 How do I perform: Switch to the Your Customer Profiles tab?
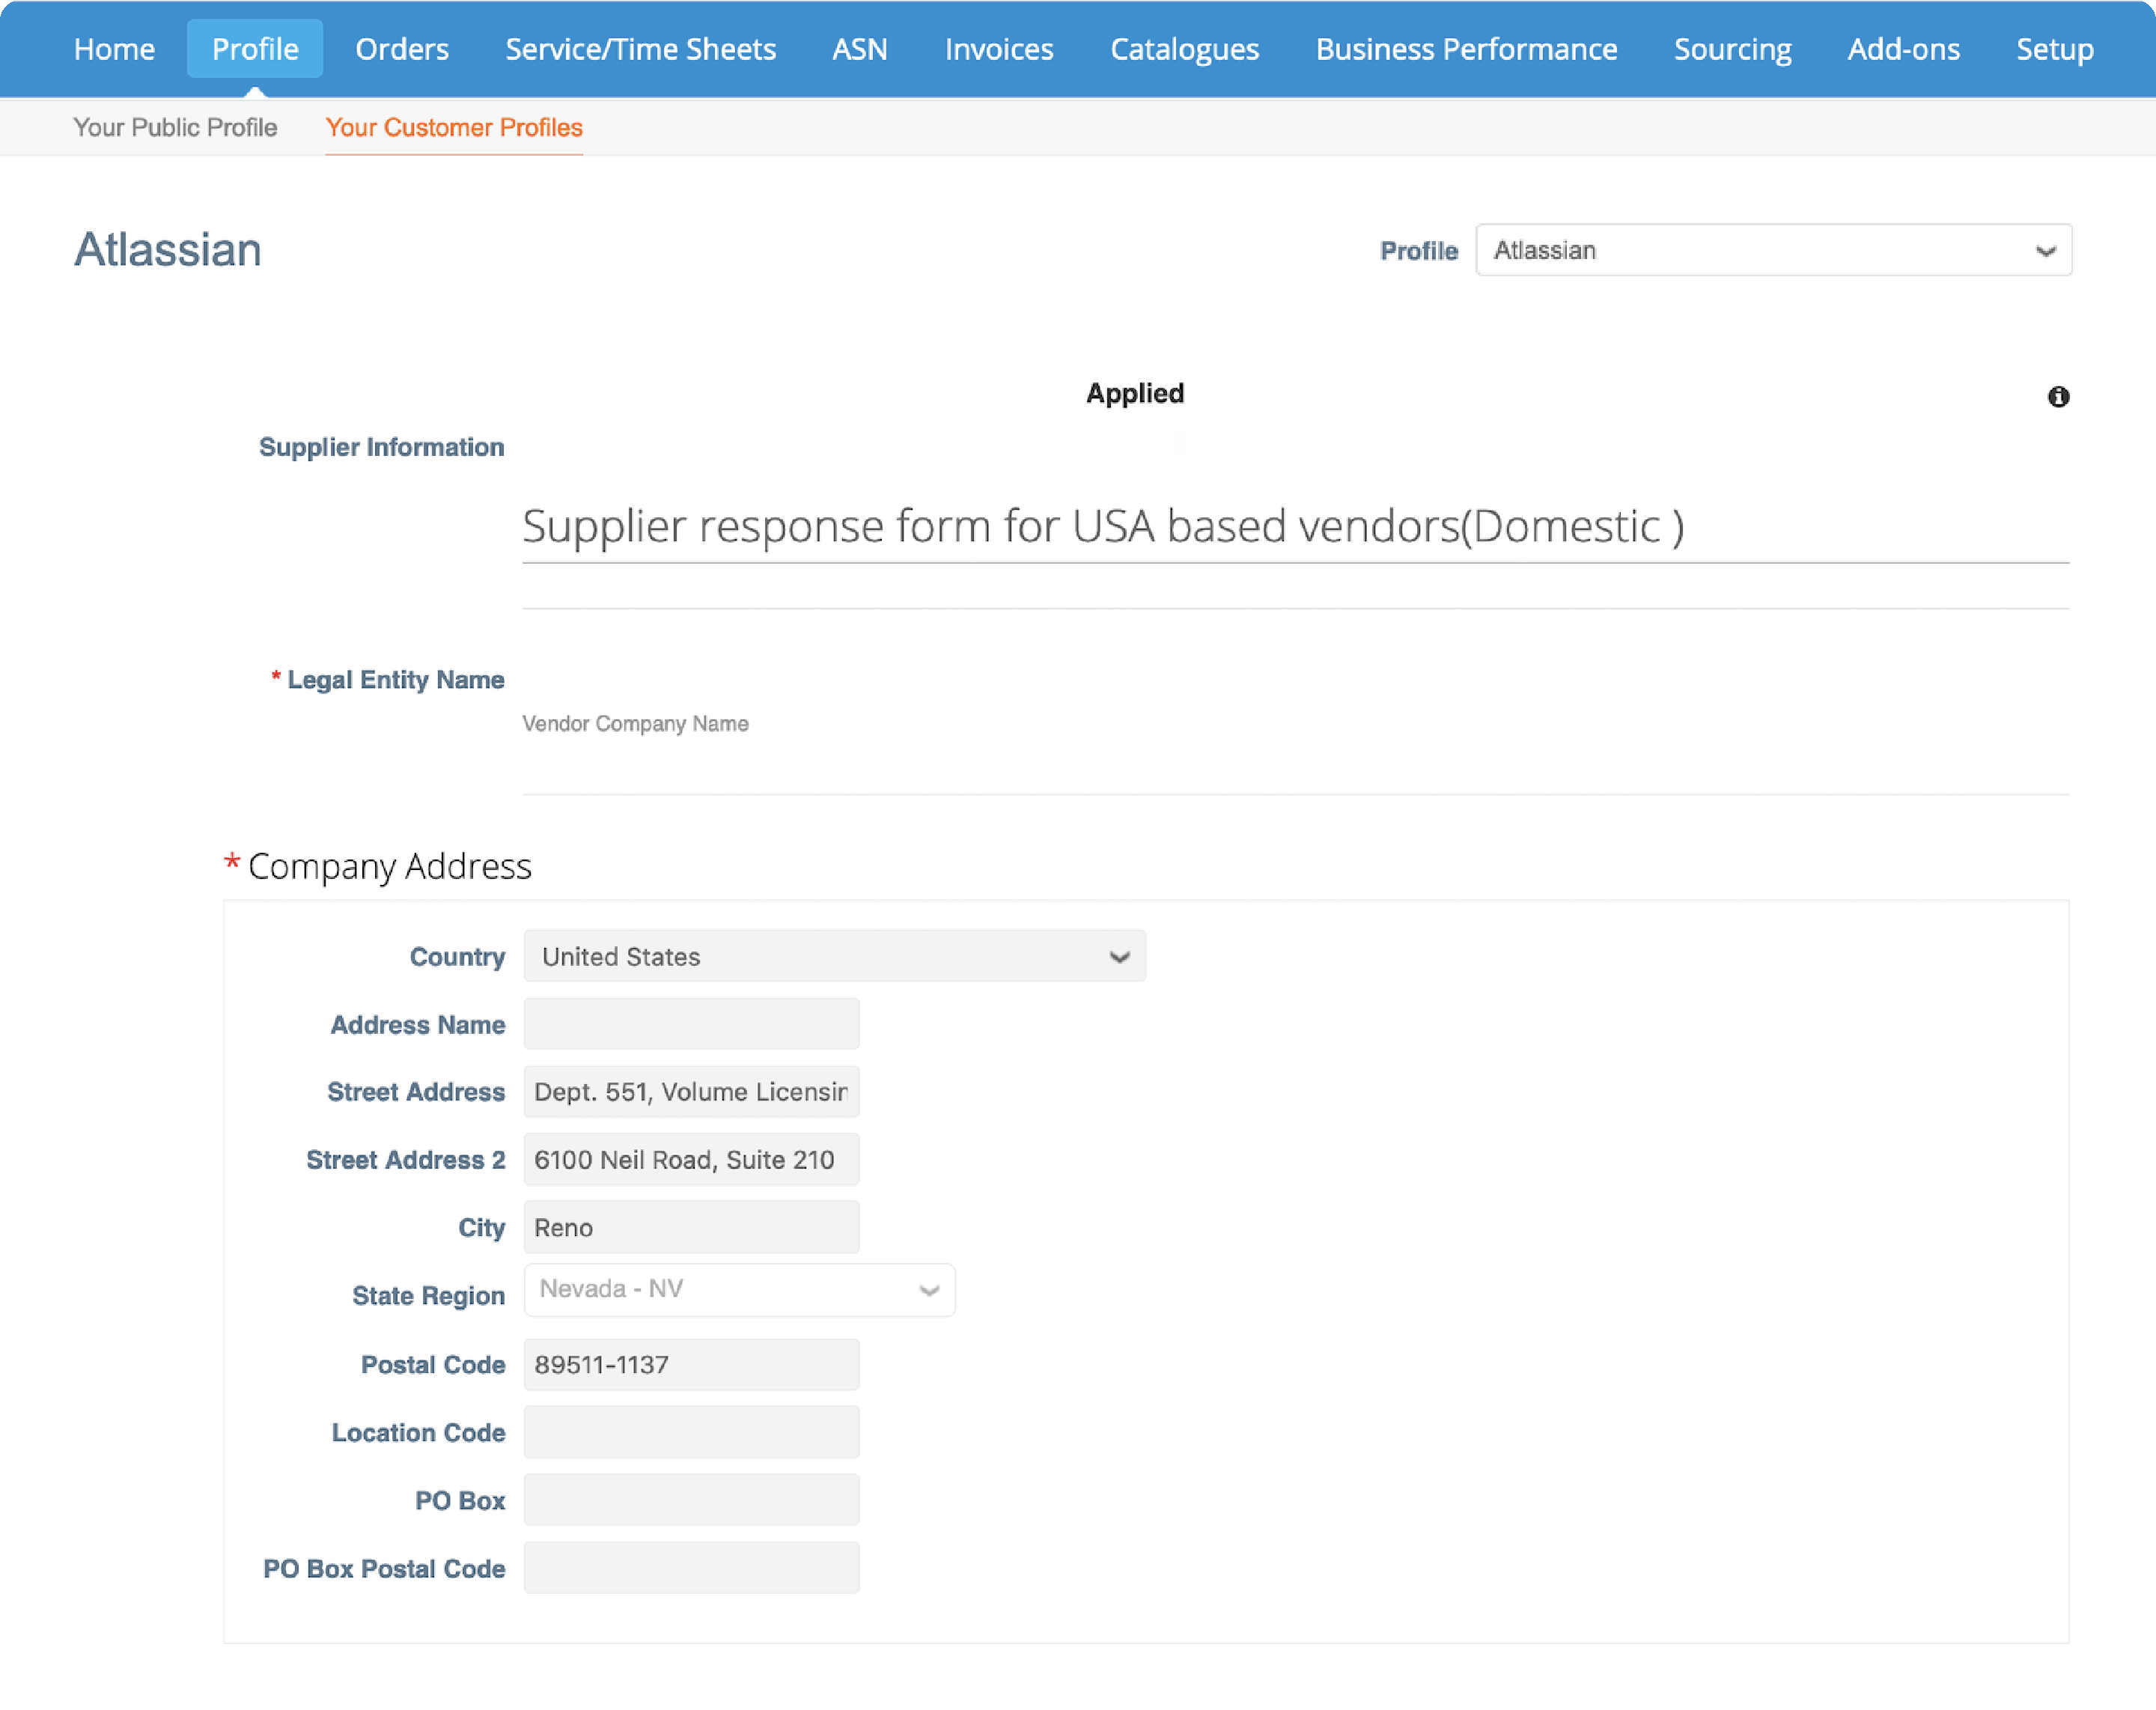454,127
